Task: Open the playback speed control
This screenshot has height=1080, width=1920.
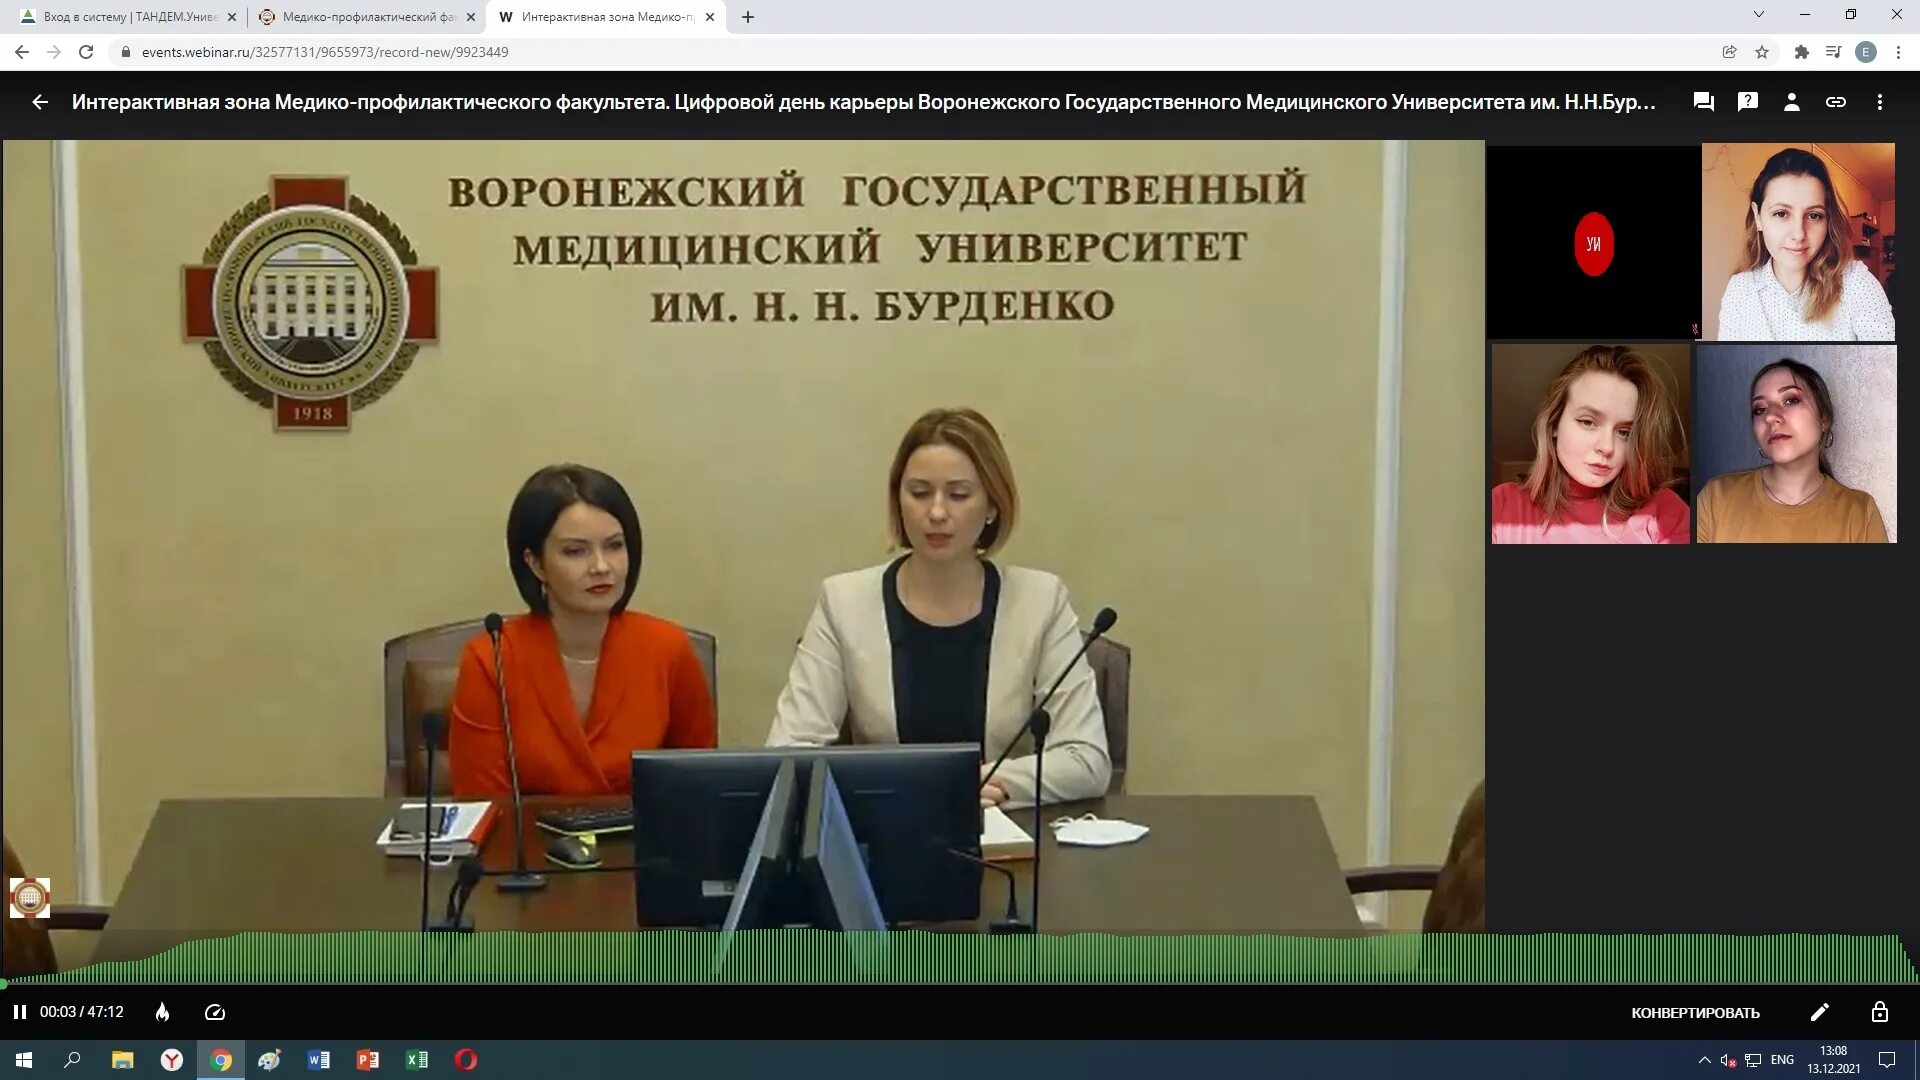Action: pyautogui.click(x=215, y=1012)
